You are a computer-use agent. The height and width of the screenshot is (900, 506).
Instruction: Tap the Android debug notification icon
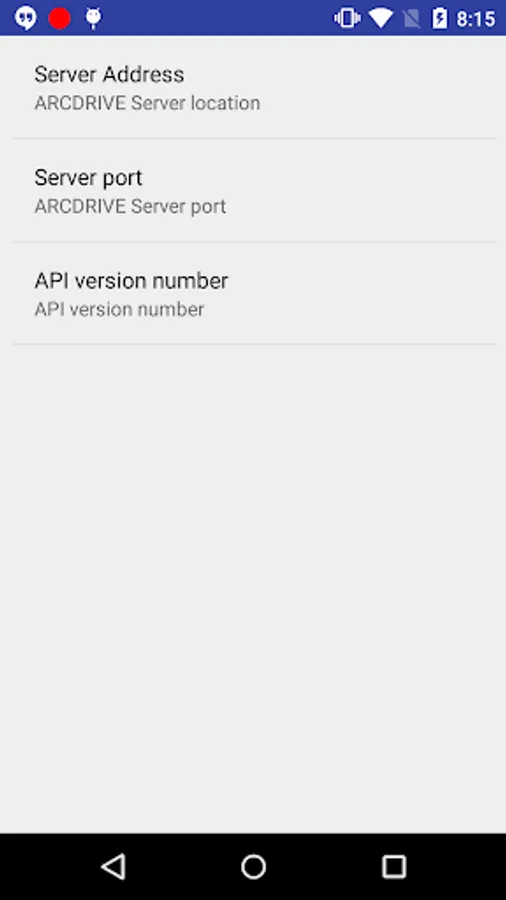click(93, 18)
